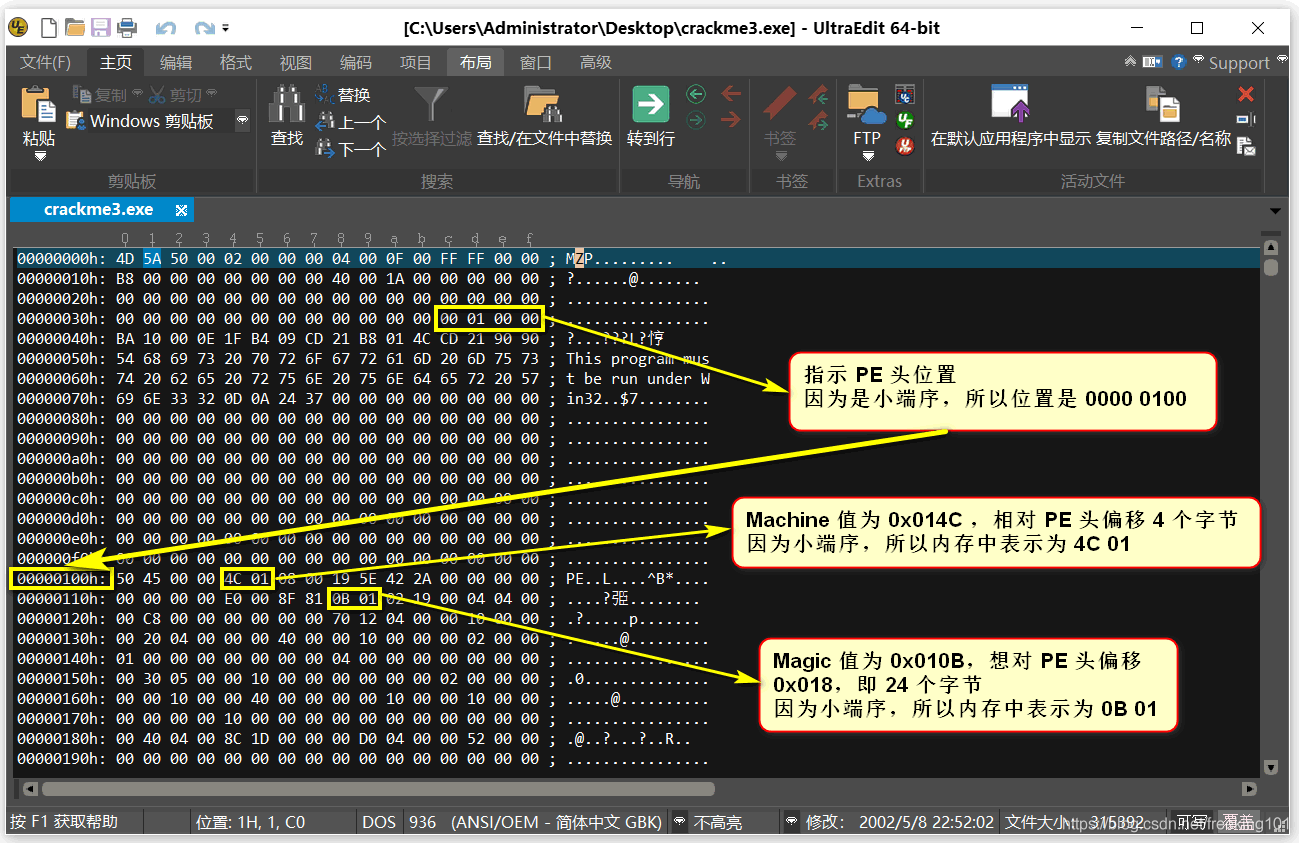Switch to the 编码 ribbon tab
This screenshot has height=843, width=1299.
(x=356, y=62)
